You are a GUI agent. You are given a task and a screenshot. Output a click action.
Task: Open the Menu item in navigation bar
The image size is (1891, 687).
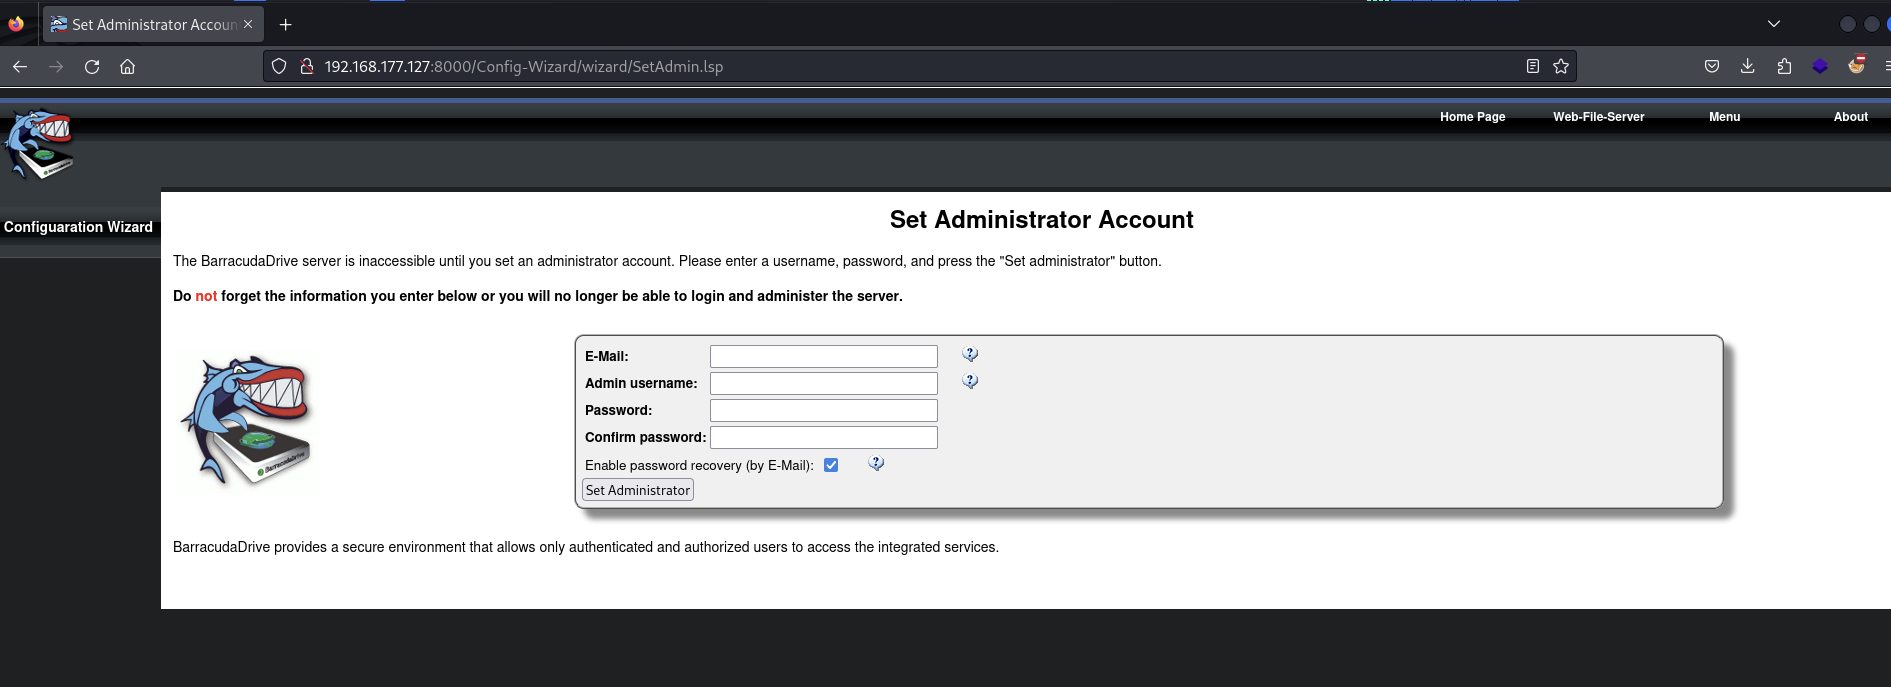tap(1724, 117)
